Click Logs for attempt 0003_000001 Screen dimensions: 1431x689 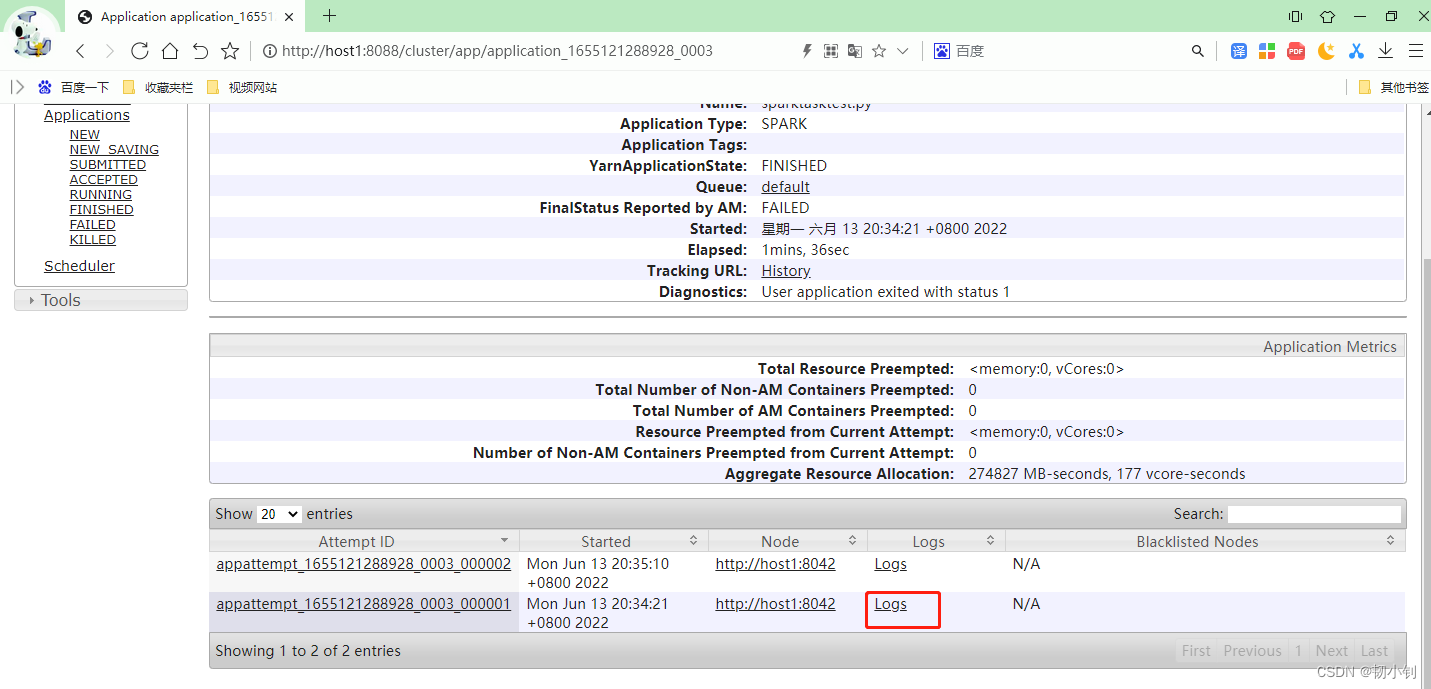pos(890,604)
